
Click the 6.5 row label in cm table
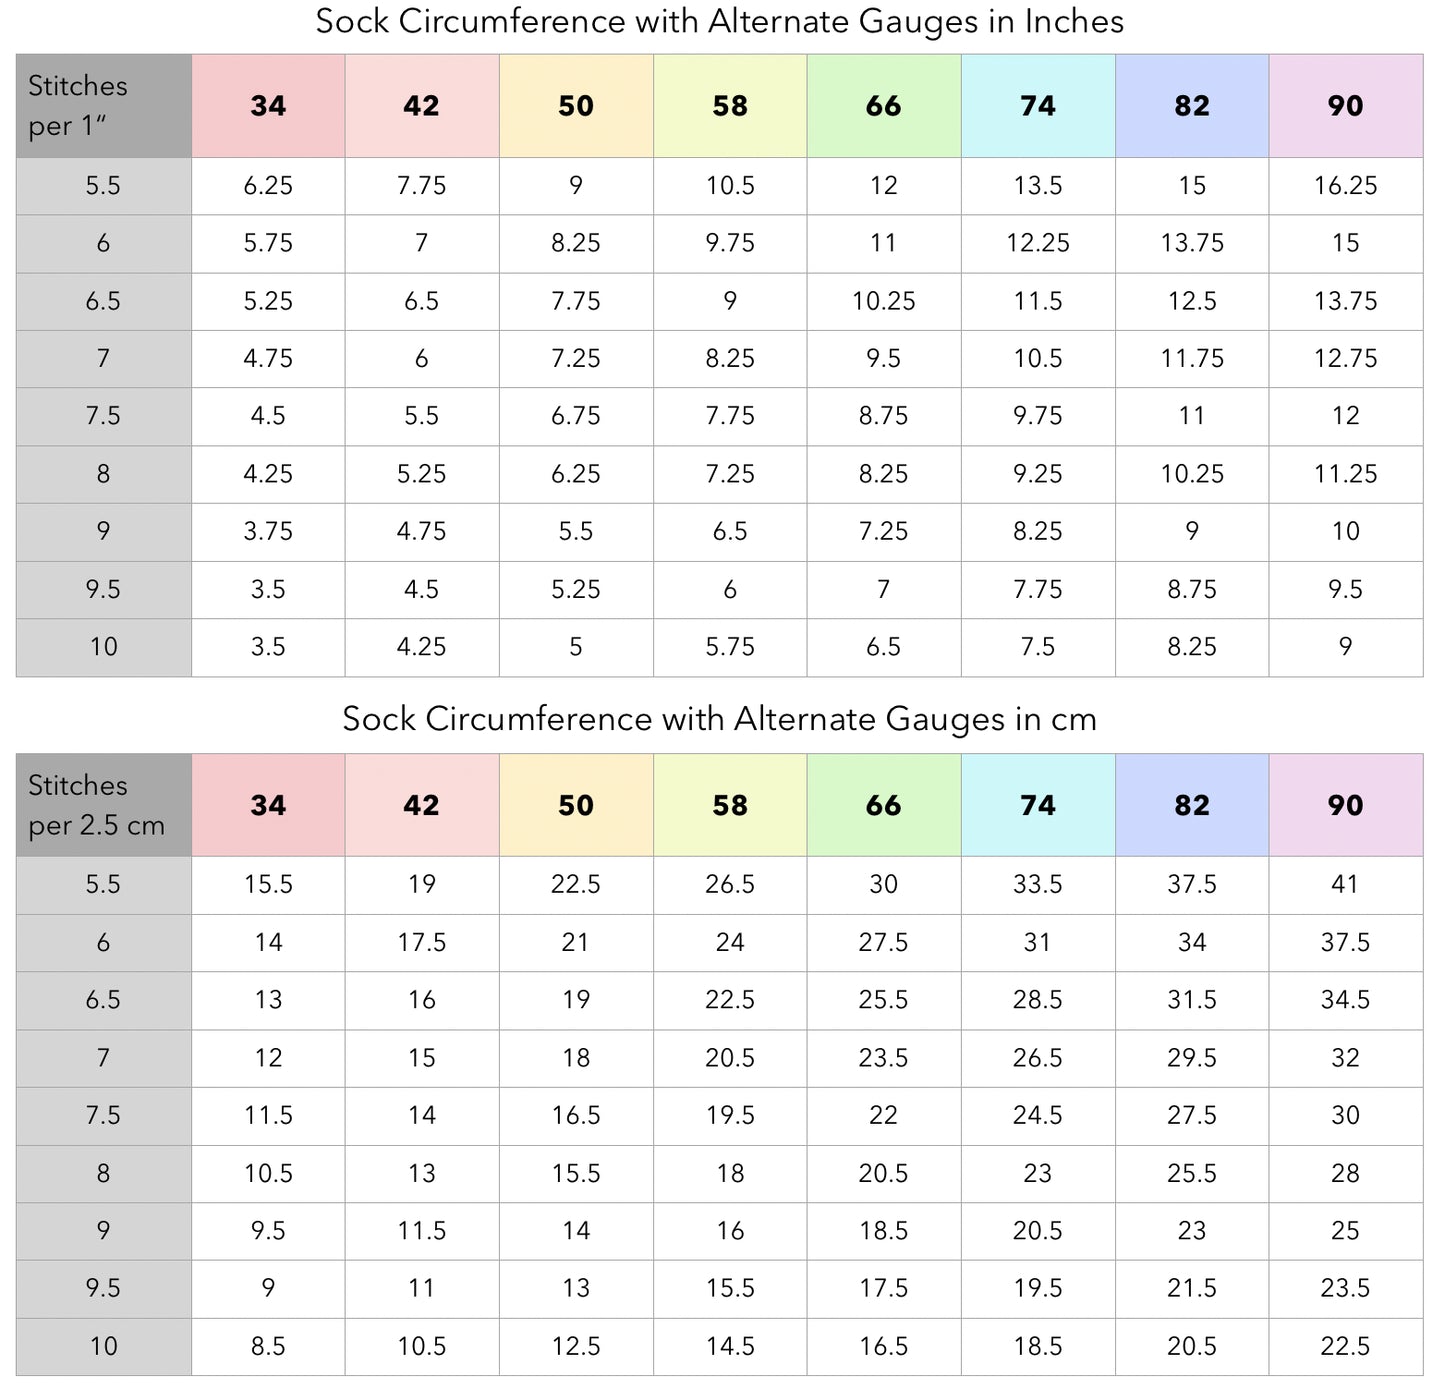pyautogui.click(x=103, y=1000)
